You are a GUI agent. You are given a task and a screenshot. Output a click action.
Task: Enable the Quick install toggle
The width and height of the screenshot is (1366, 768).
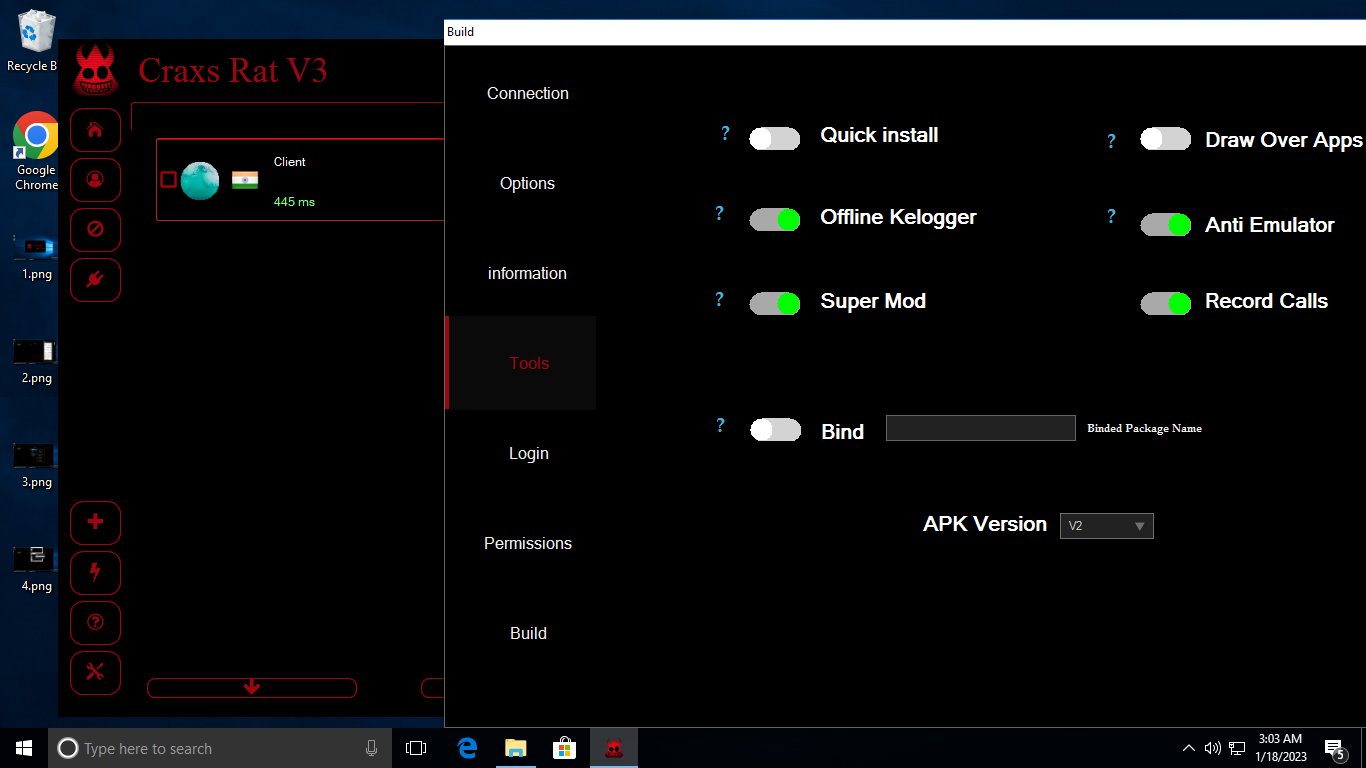pos(775,139)
